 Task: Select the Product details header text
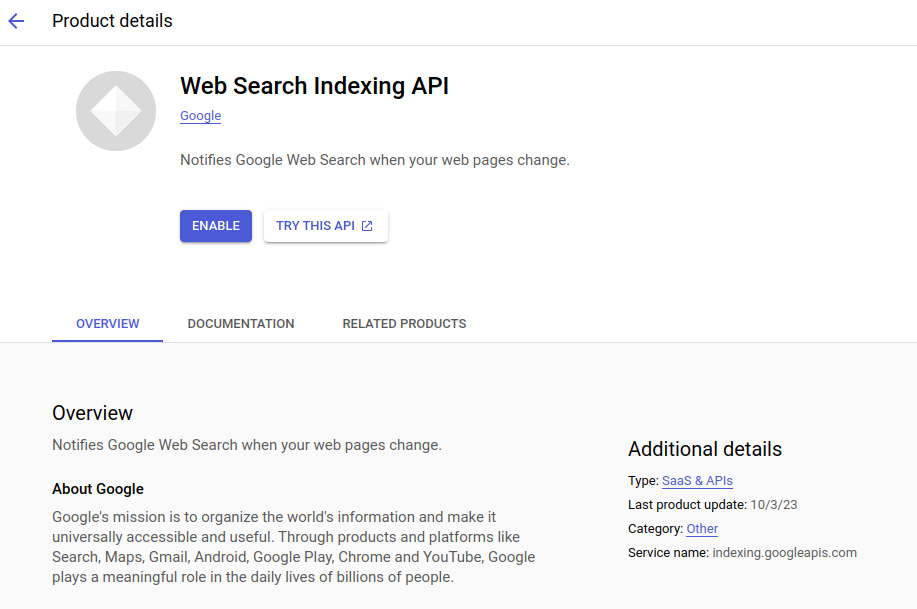[112, 20]
